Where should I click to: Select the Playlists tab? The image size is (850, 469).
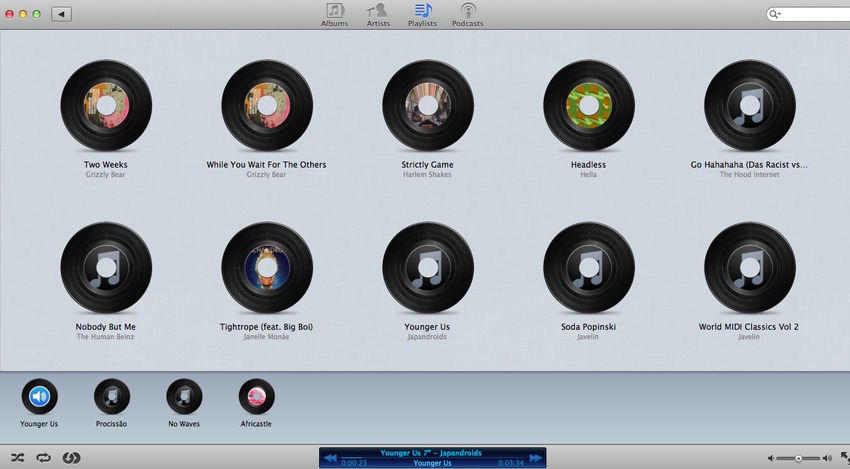(422, 14)
